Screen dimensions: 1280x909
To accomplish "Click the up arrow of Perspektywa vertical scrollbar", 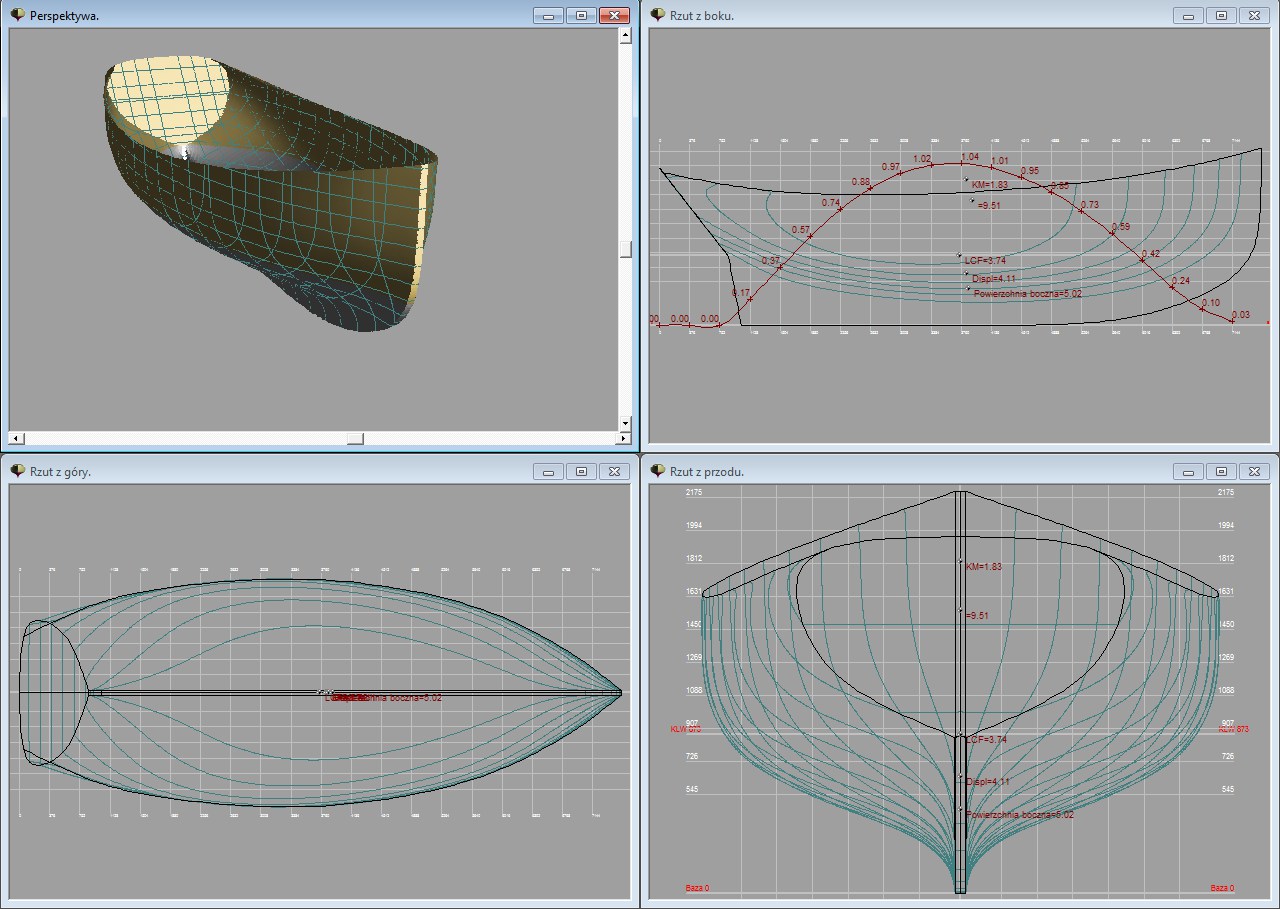I will [626, 36].
